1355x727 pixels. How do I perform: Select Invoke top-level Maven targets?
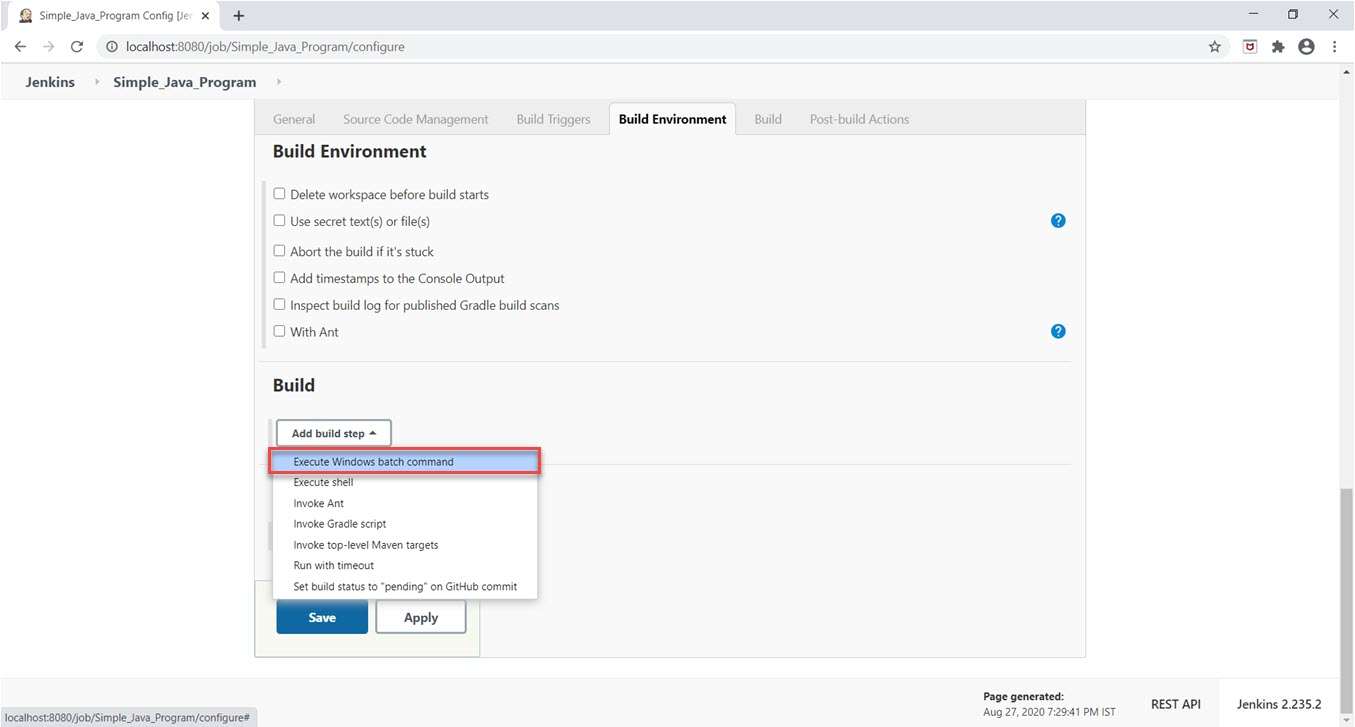pos(404,545)
